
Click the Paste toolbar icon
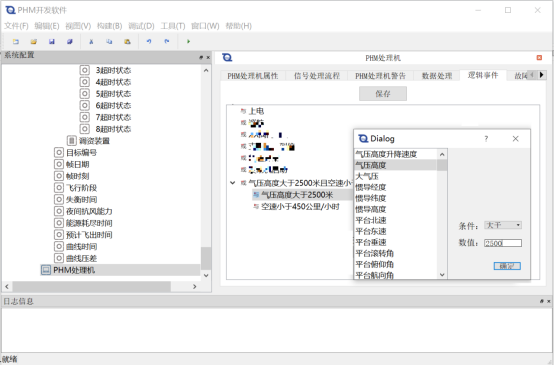pos(127,42)
